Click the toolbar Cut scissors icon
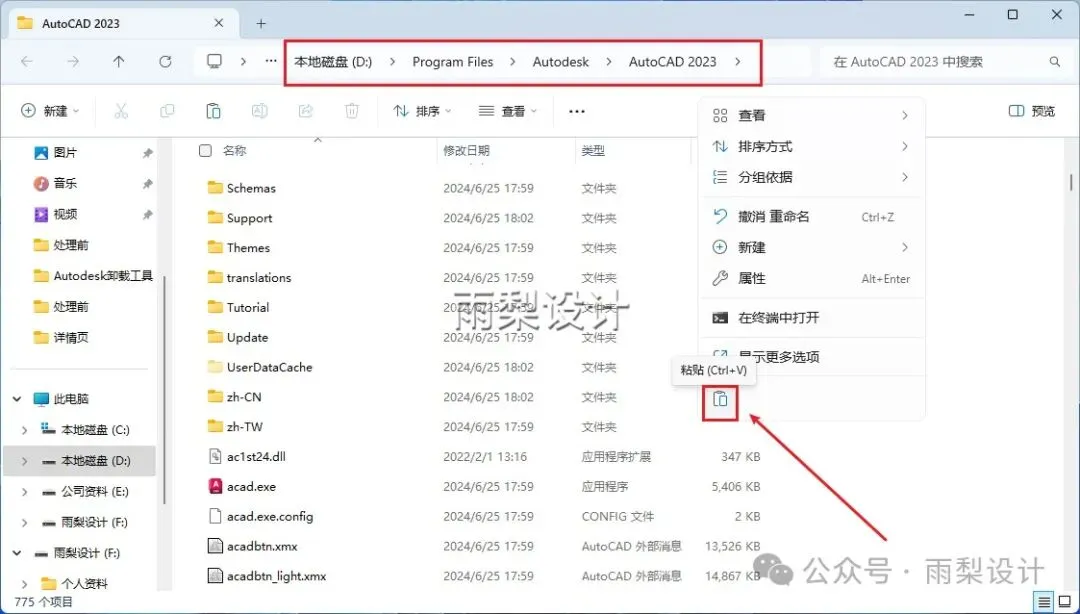 (121, 111)
